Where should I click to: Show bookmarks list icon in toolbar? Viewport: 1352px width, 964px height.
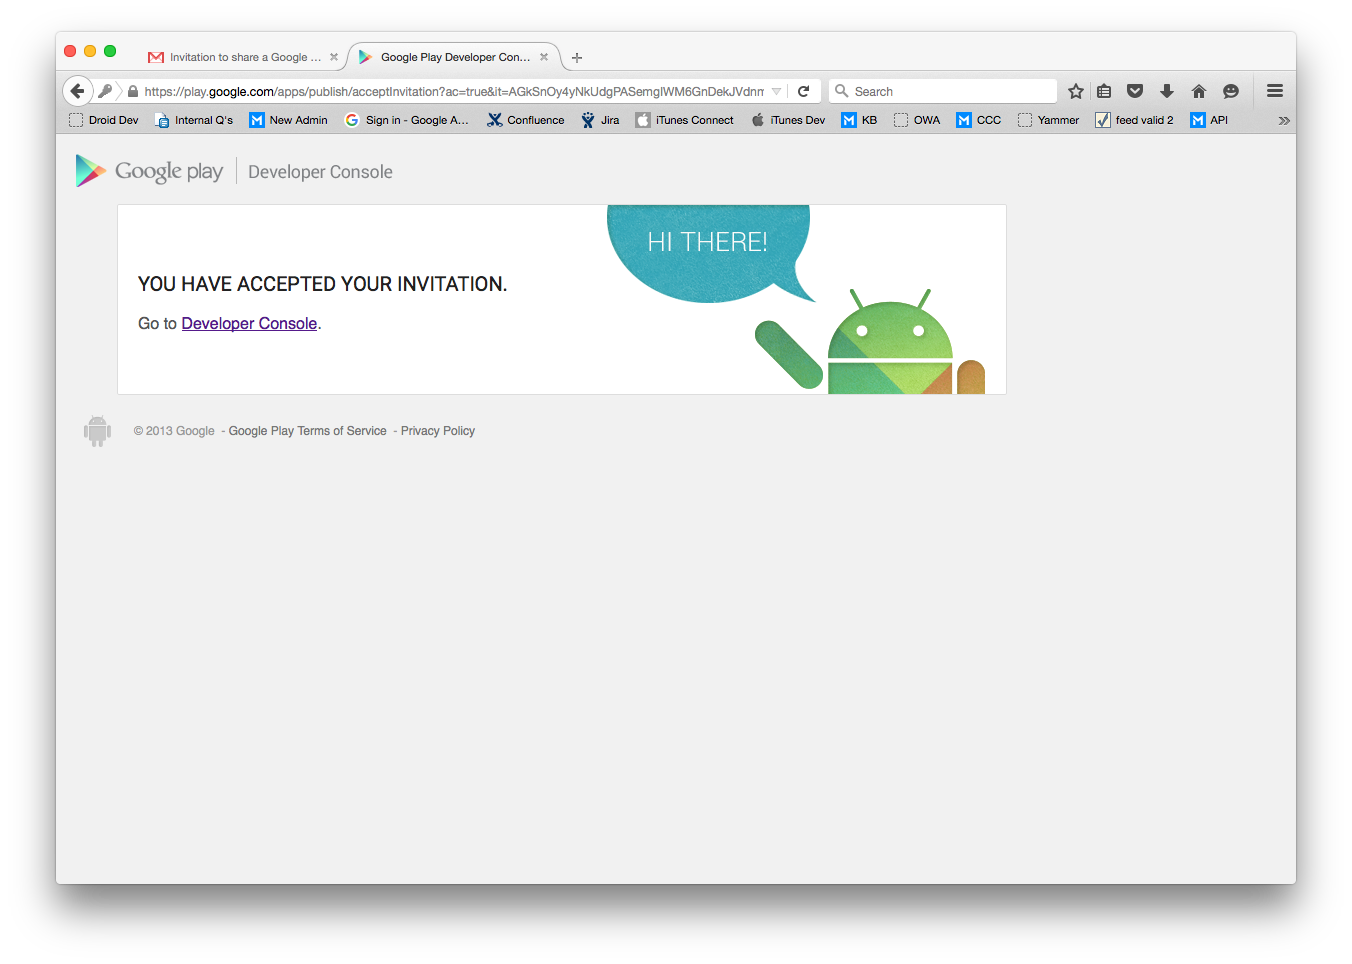[x=1104, y=91]
